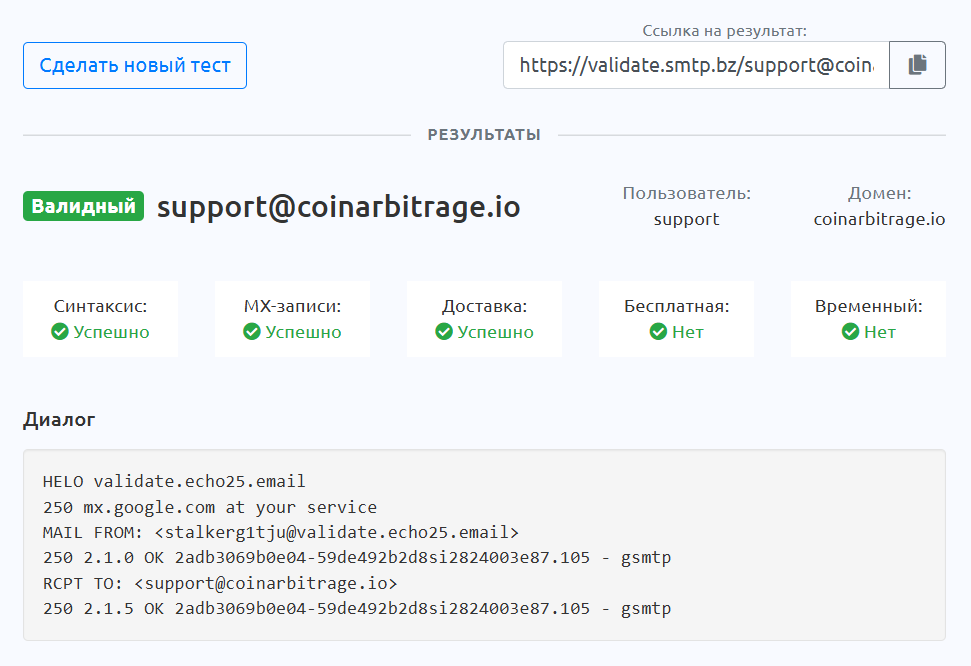Click the 'Временный:' label
This screenshot has height=666, width=971.
click(868, 306)
